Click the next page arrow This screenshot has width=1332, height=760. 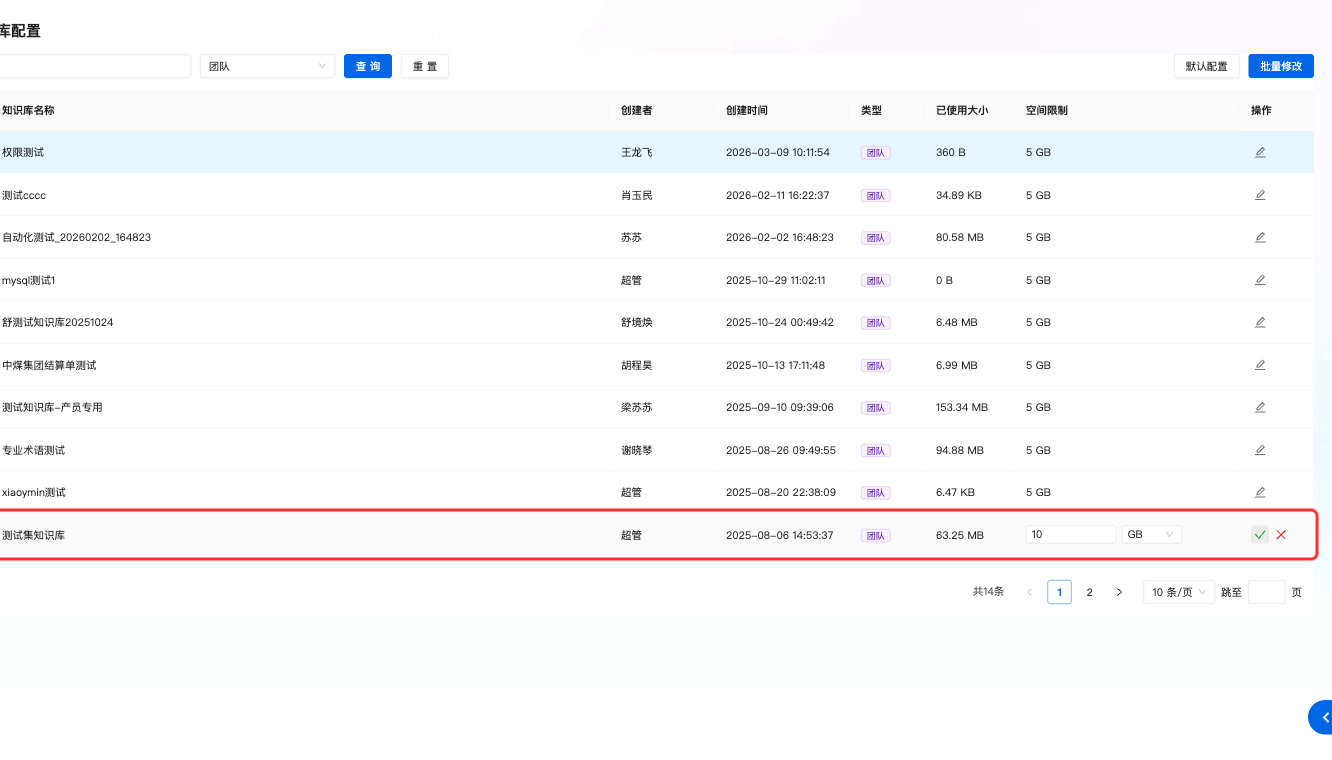(1119, 592)
